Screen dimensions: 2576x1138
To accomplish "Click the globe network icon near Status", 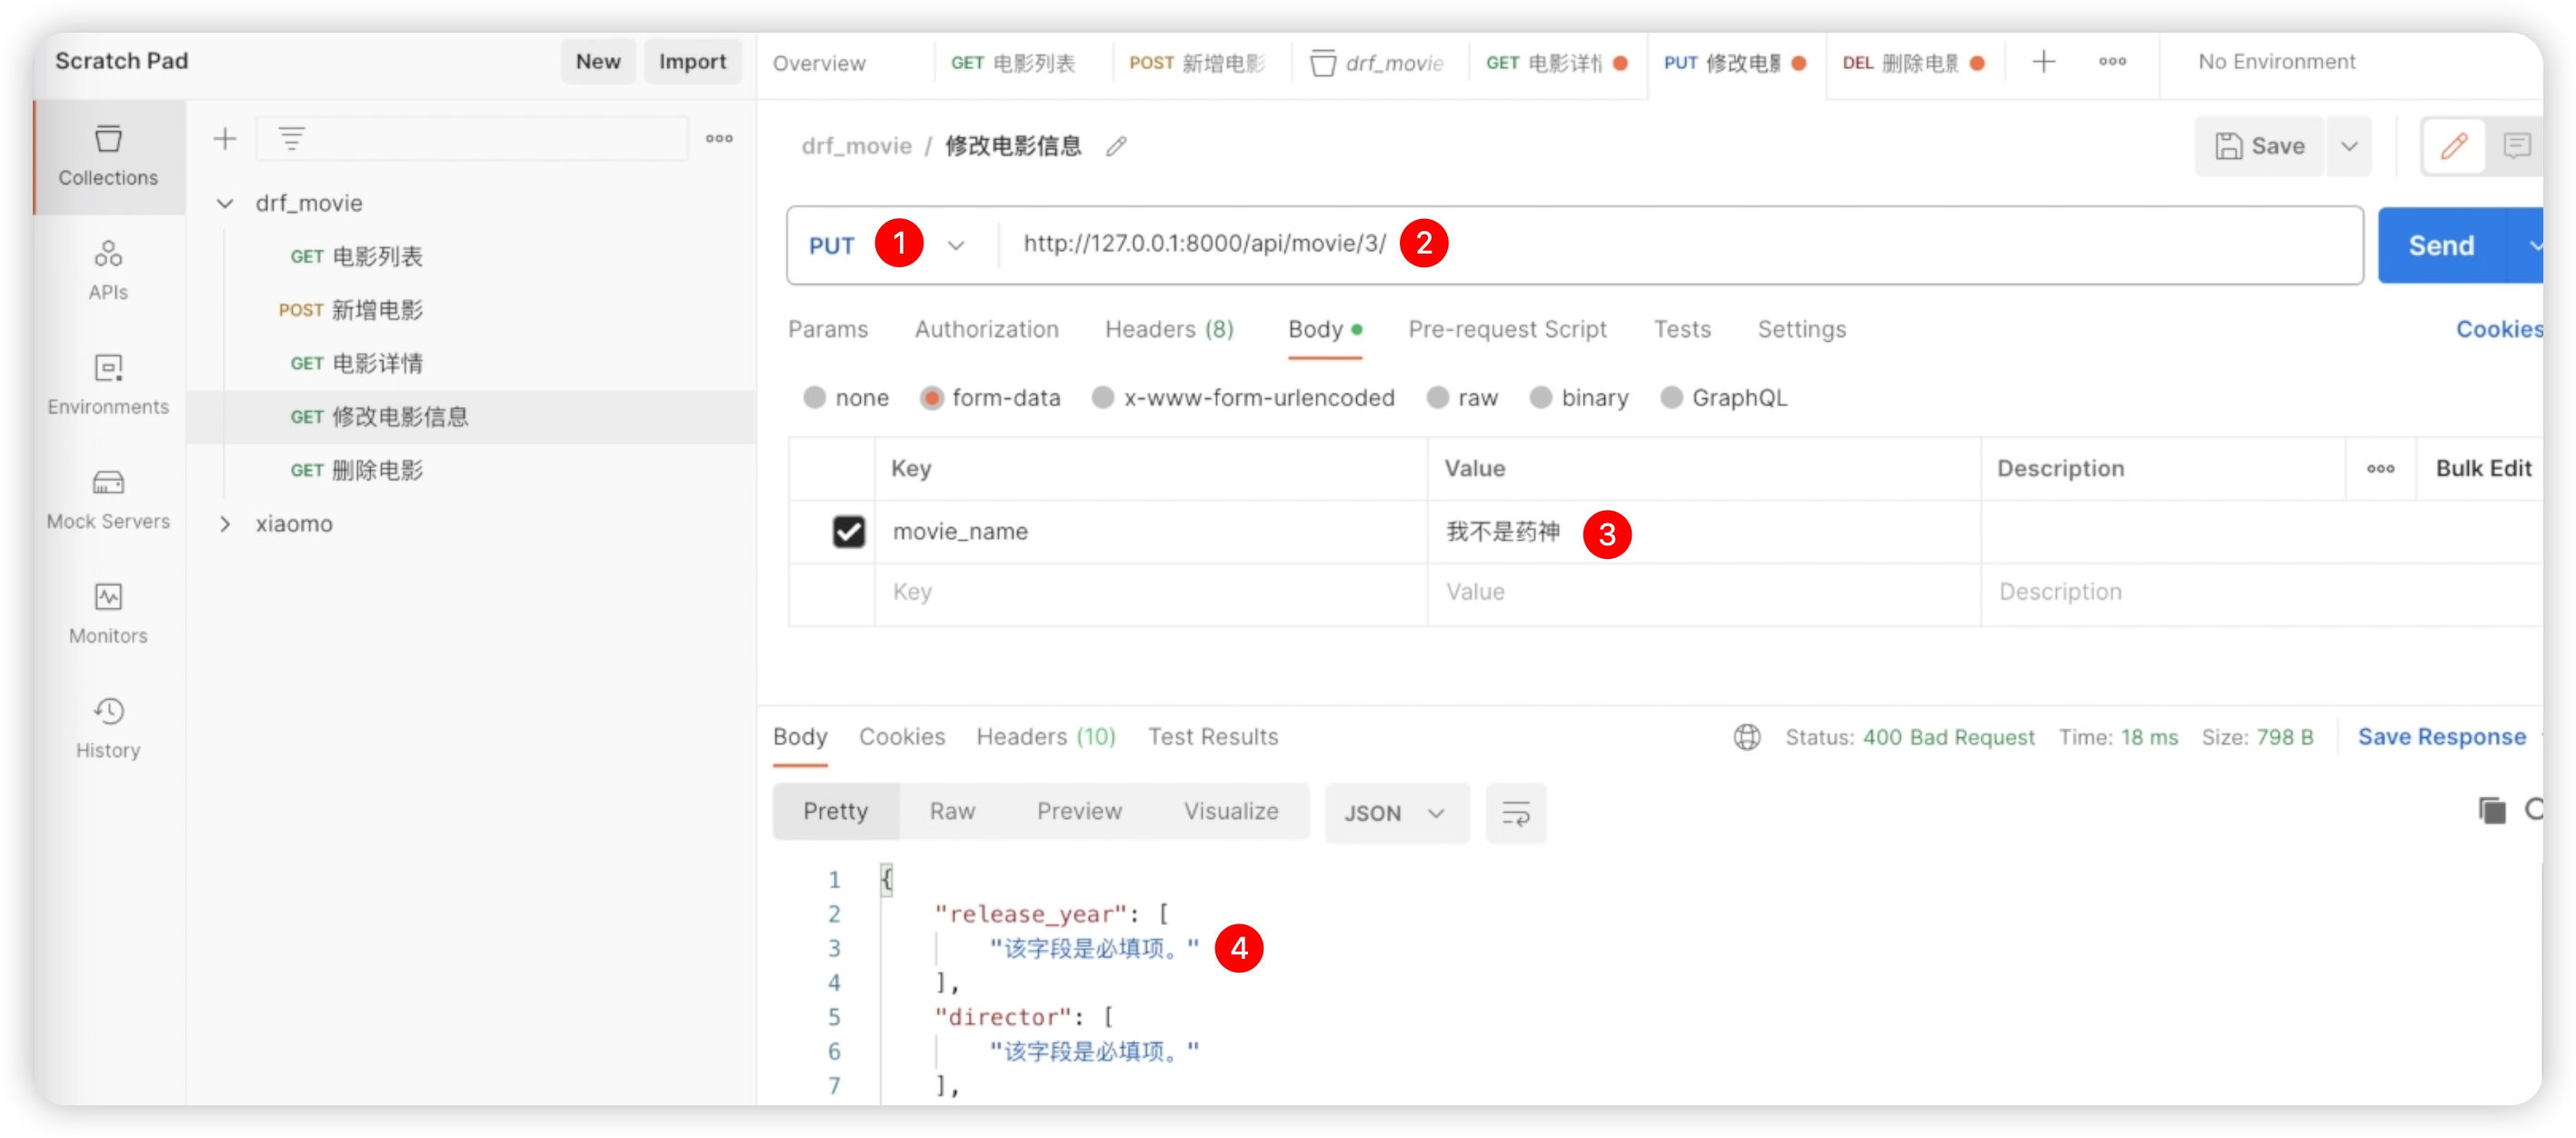I will click(x=1746, y=737).
